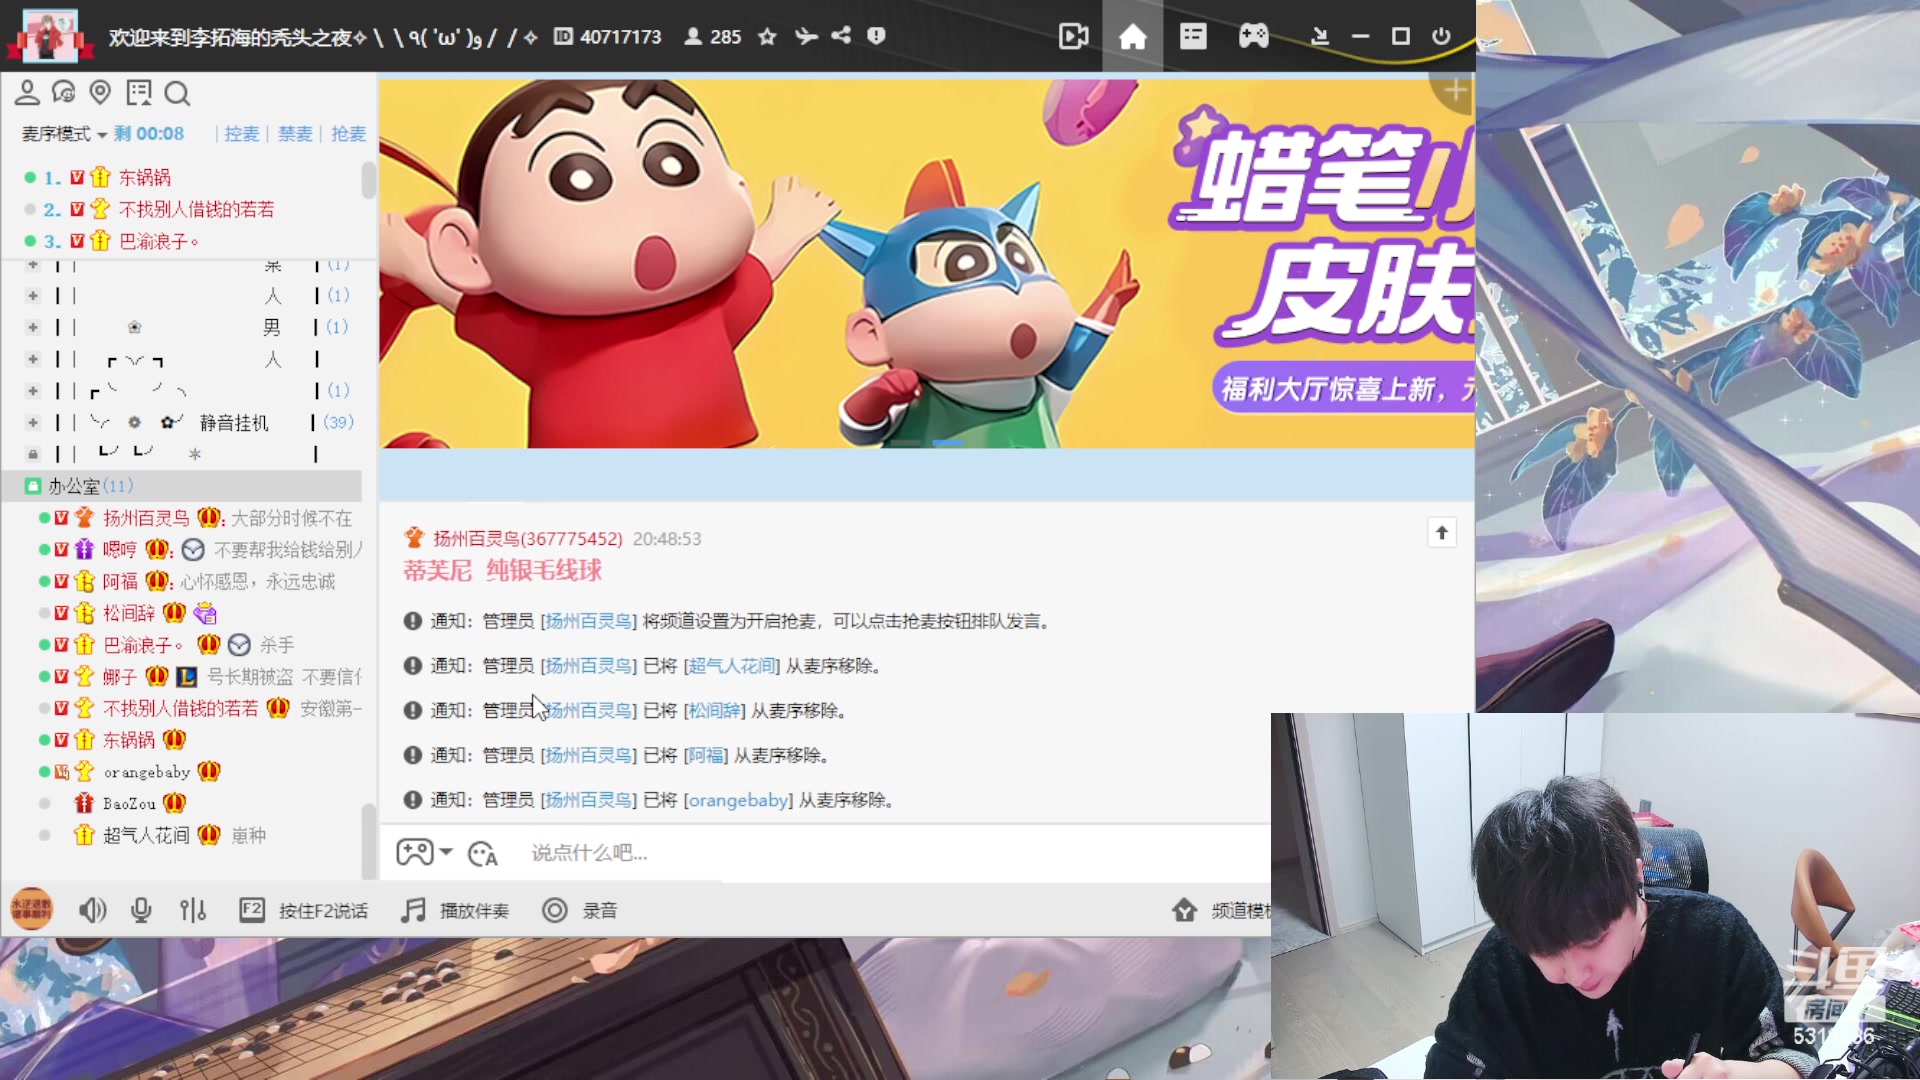Click the channel logo avatar top left
The height and width of the screenshot is (1080, 1920).
click(x=49, y=36)
